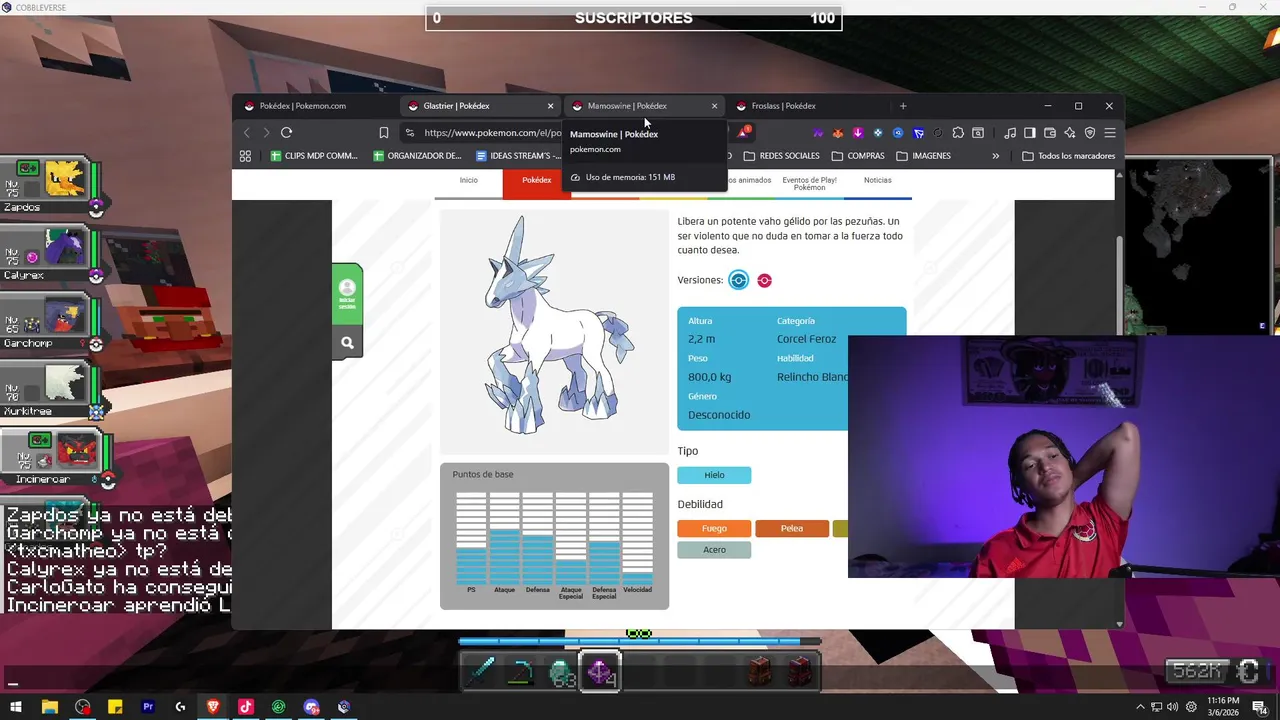The image size is (1280, 720).
Task: Bookmark this page with the bookmark icon
Action: pos(384,132)
